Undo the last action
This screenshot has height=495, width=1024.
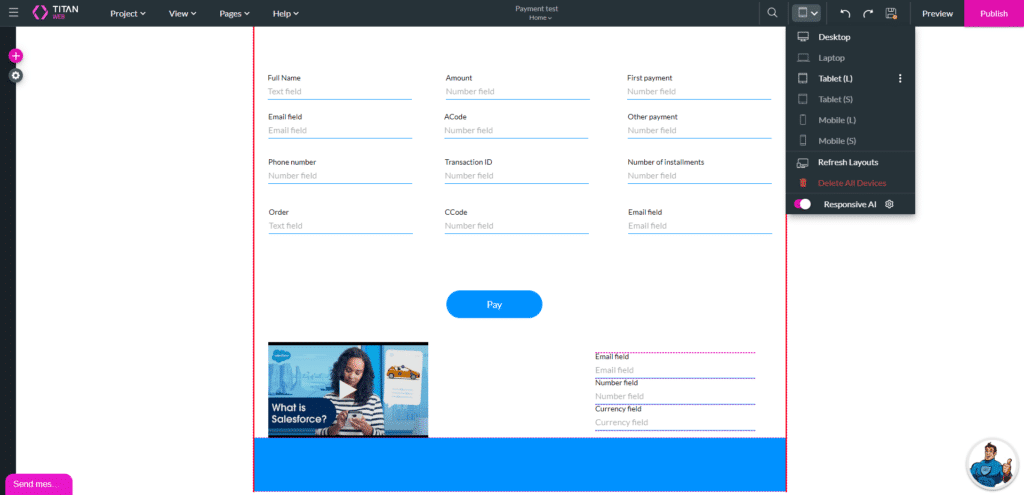(x=845, y=13)
